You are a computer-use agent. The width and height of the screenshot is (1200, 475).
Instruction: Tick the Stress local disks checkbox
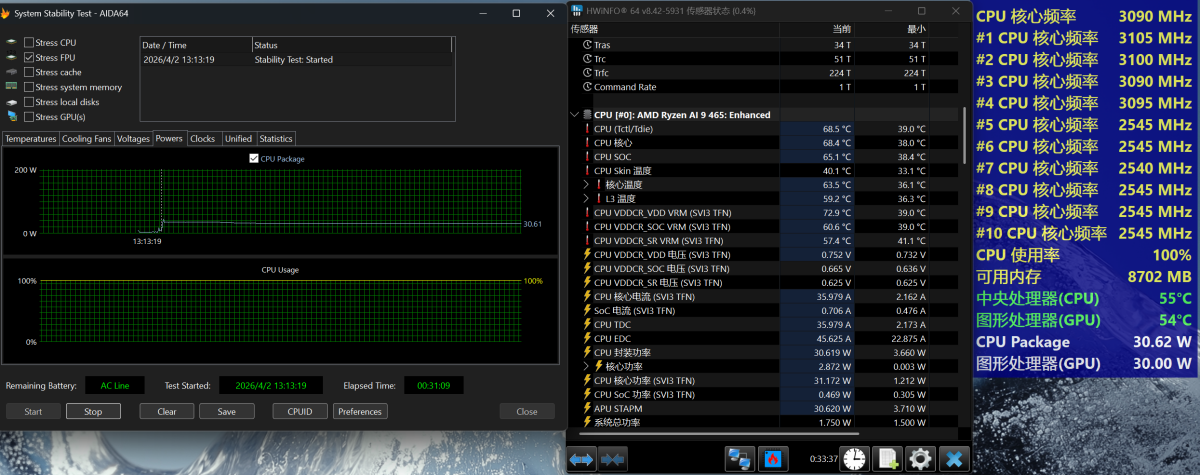click(29, 102)
